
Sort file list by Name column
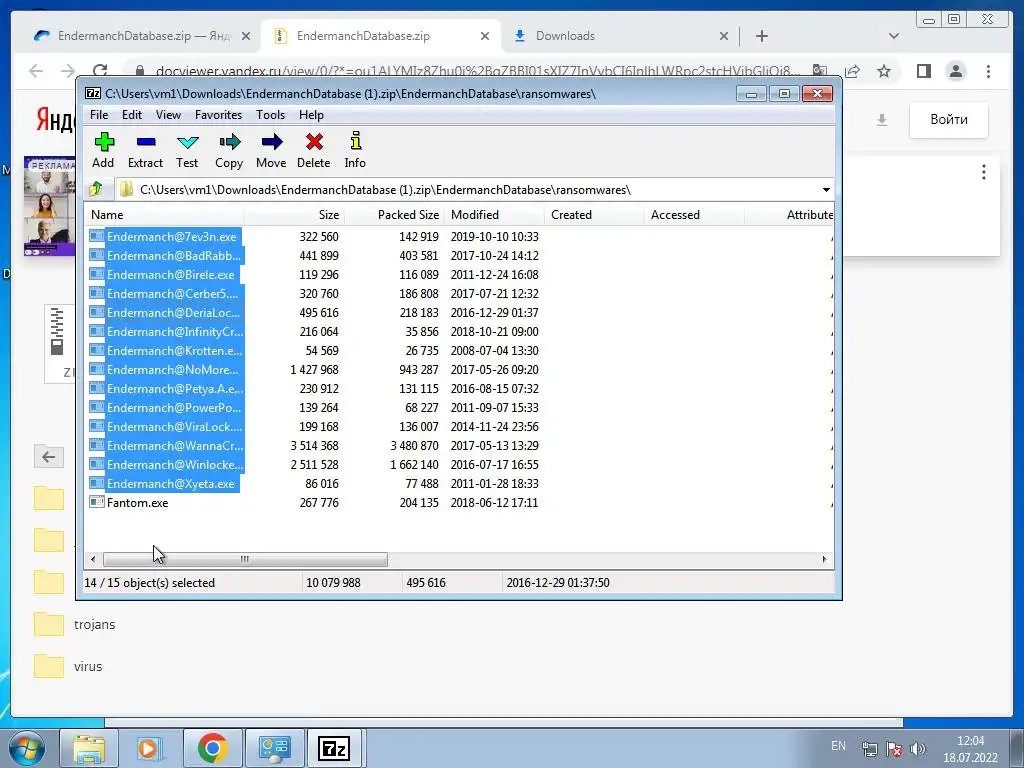click(x=165, y=215)
